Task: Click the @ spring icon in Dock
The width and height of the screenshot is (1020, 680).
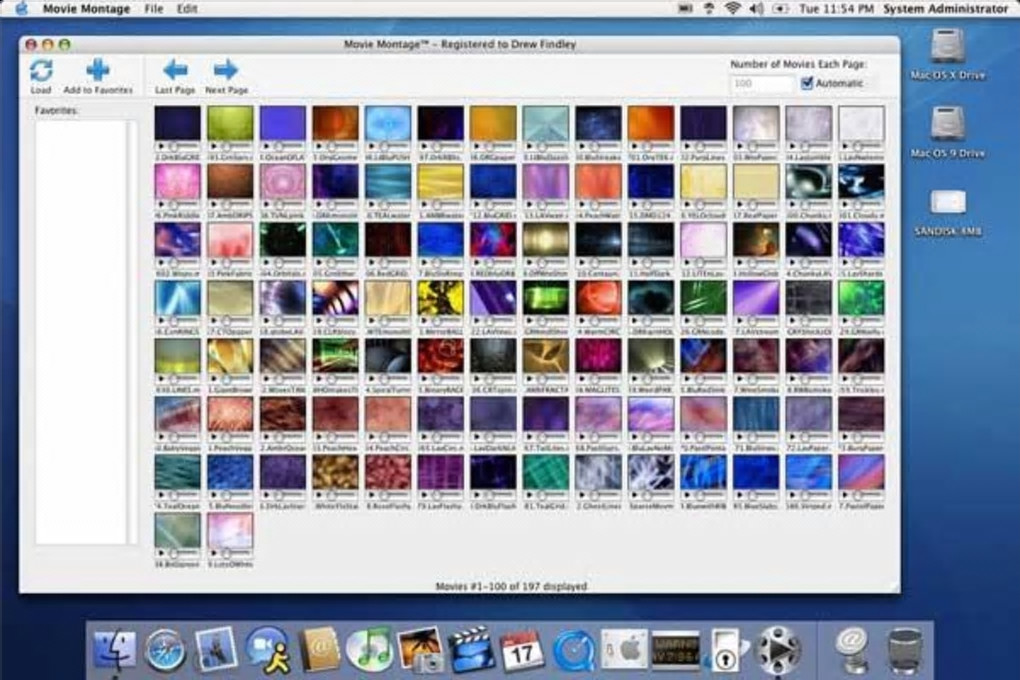Action: tap(852, 650)
